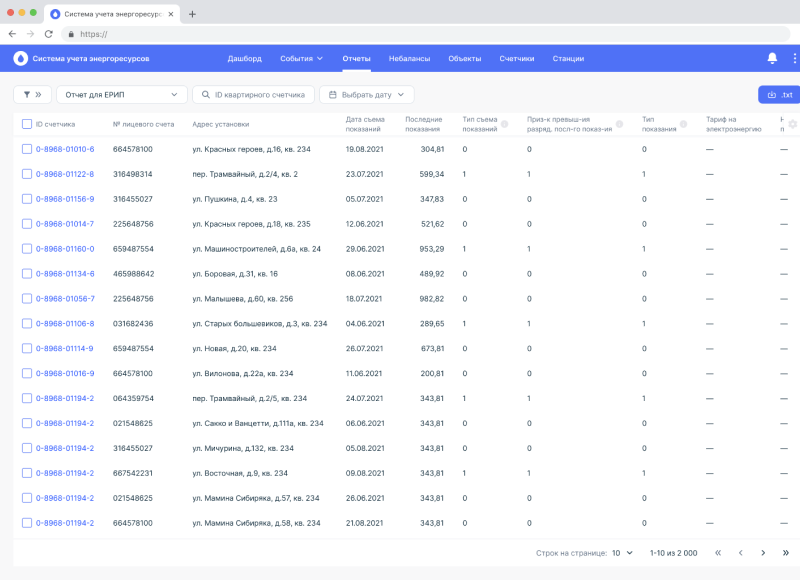
Task: Tick checkbox for meter 0-8968-01010-6
Action: [x=27, y=149]
